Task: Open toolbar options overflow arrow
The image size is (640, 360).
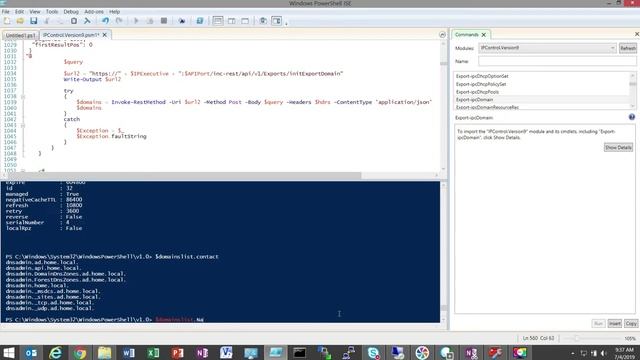Action: [x=286, y=23]
